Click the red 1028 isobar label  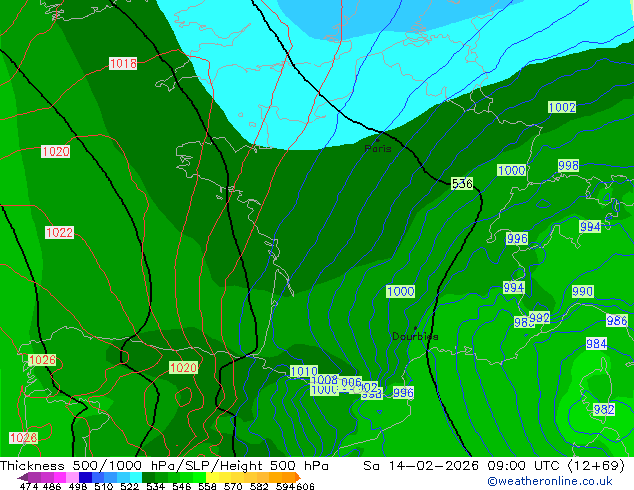(23, 437)
